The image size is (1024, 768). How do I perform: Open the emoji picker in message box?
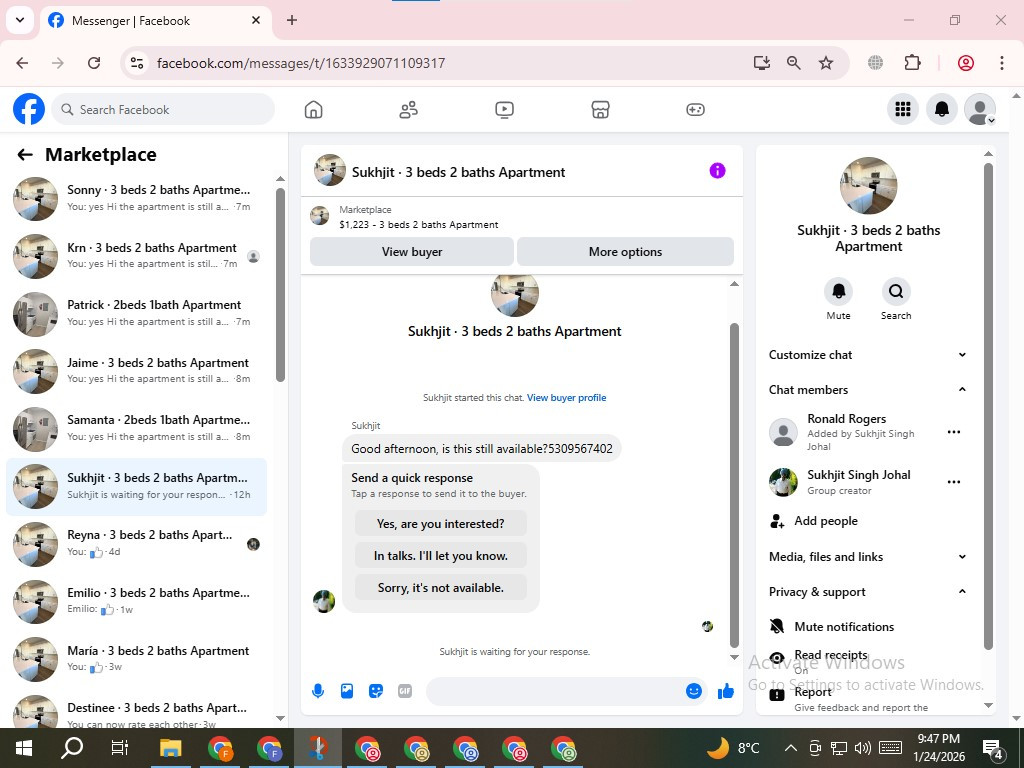coord(694,691)
